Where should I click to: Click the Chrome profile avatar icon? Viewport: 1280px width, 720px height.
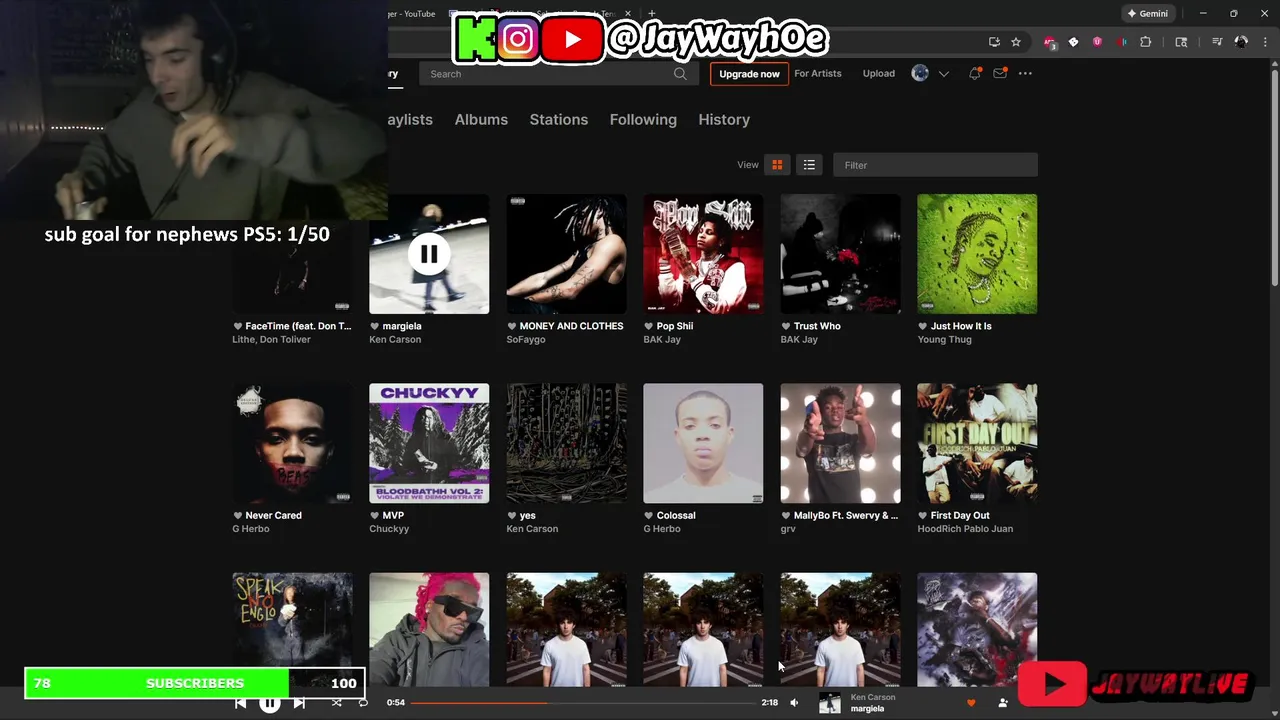(1241, 42)
